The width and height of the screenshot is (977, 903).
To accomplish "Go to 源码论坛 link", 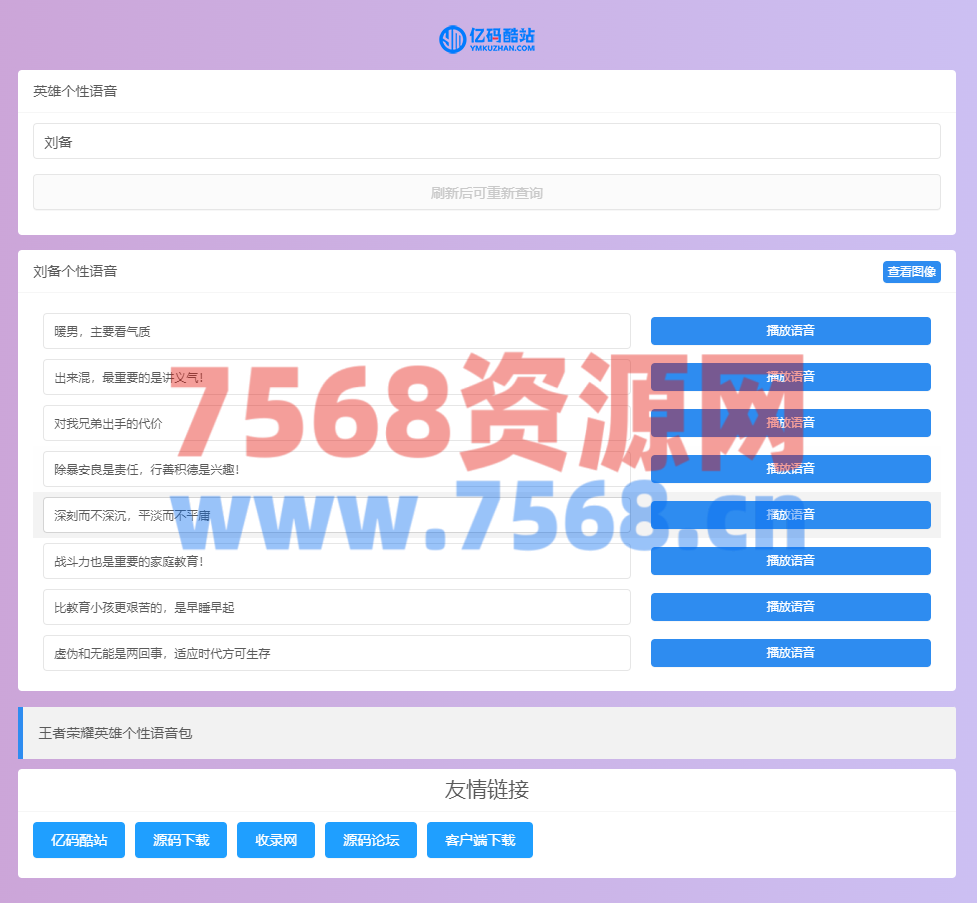I will (x=371, y=840).
